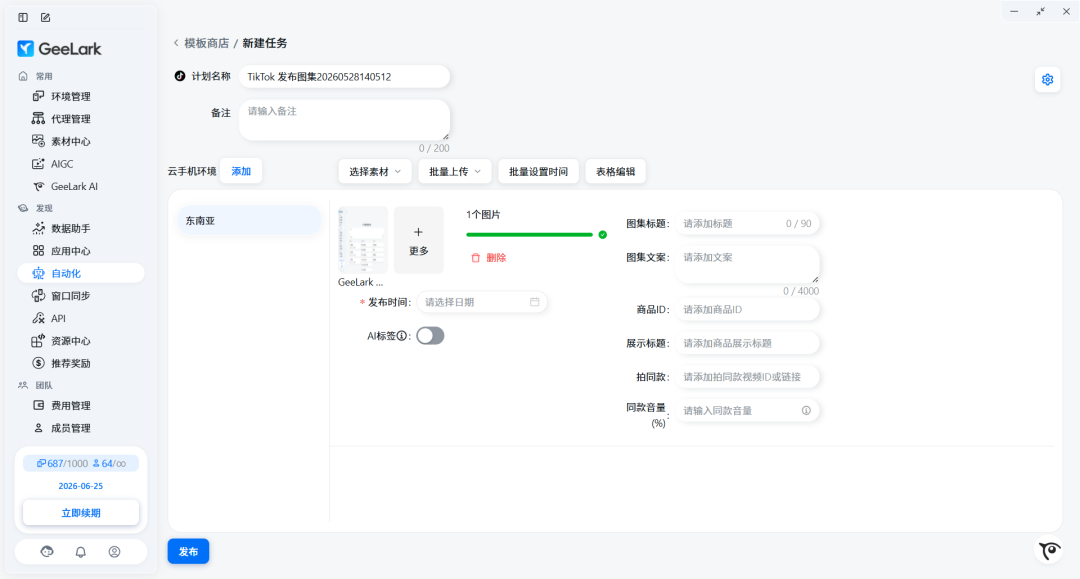This screenshot has height=579, width=1080.
Task: Click the 图集标题 input field
Action: (747, 224)
